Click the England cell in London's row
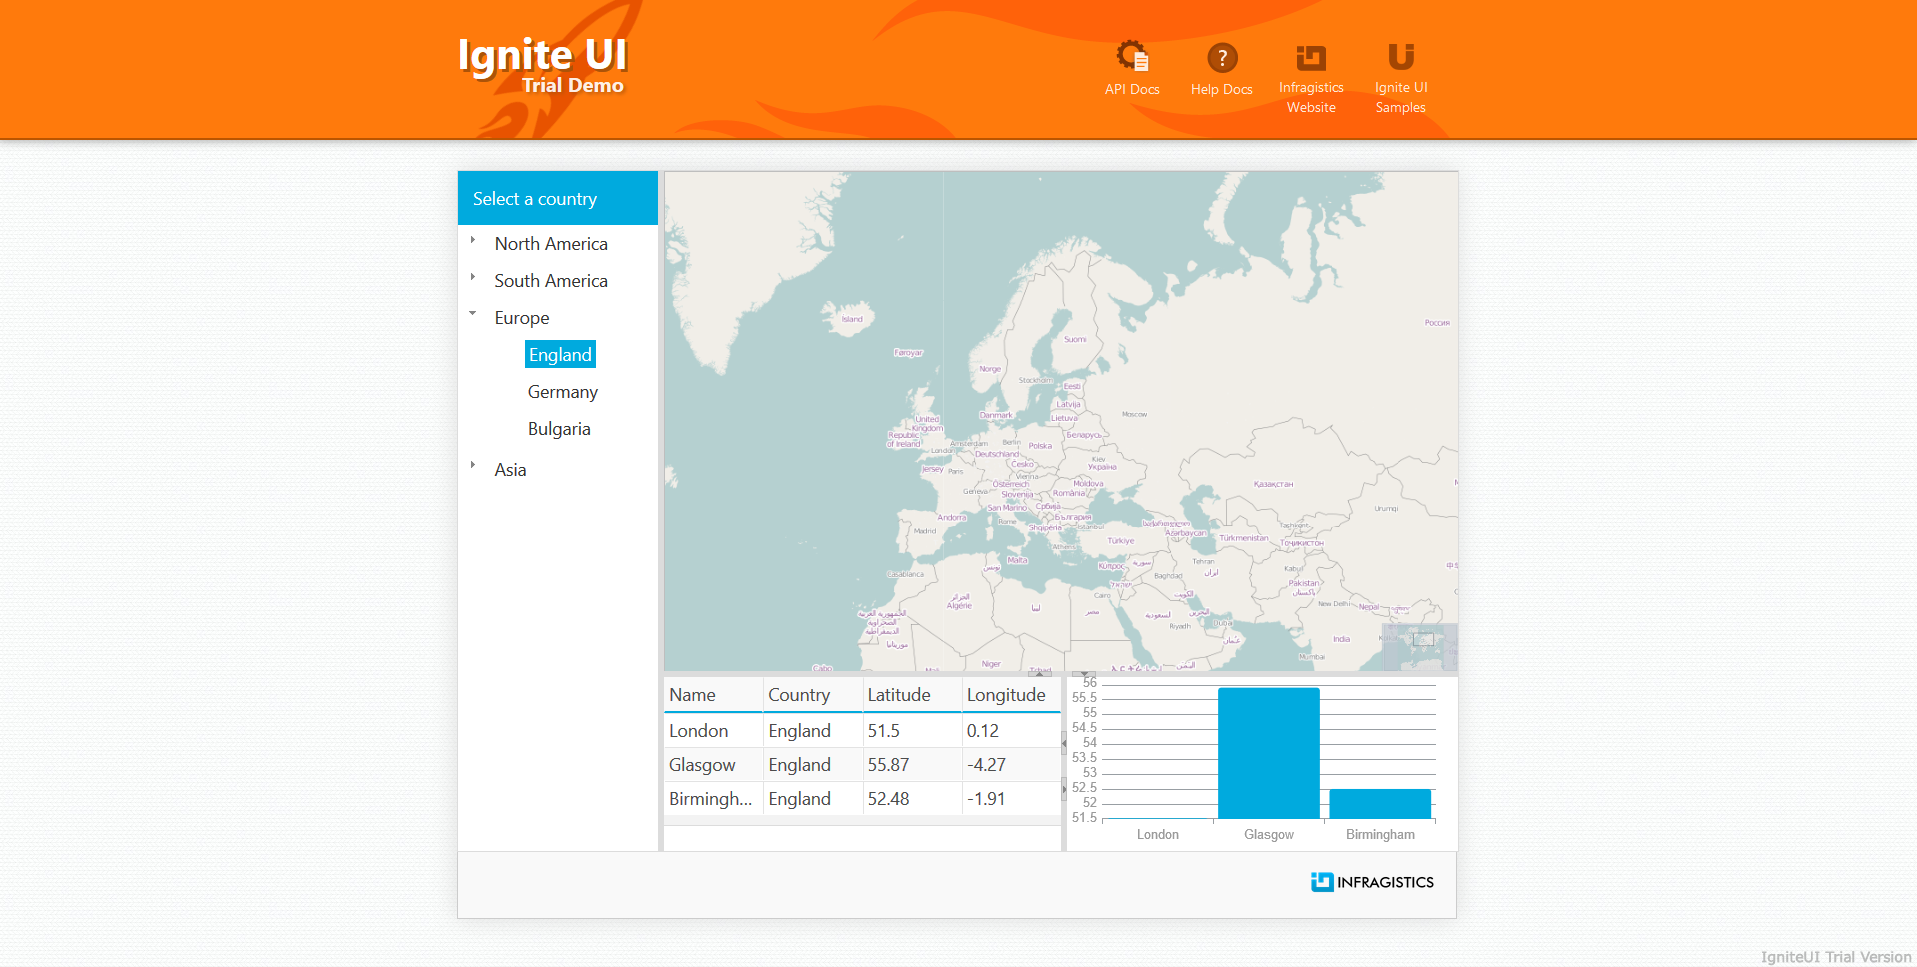This screenshot has width=1917, height=967. (813, 731)
